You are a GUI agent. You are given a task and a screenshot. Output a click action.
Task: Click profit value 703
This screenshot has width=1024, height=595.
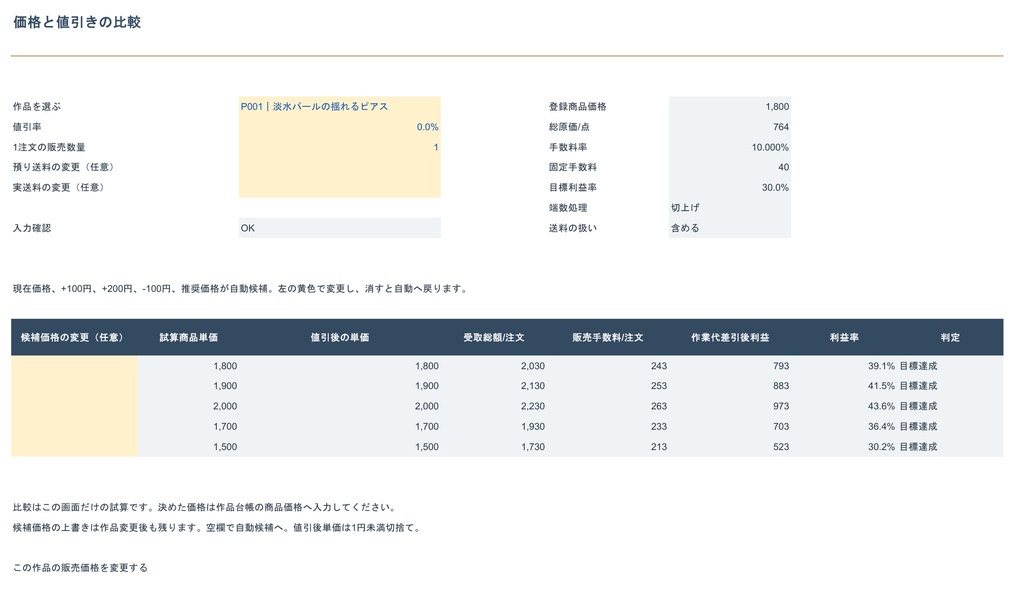click(x=781, y=426)
